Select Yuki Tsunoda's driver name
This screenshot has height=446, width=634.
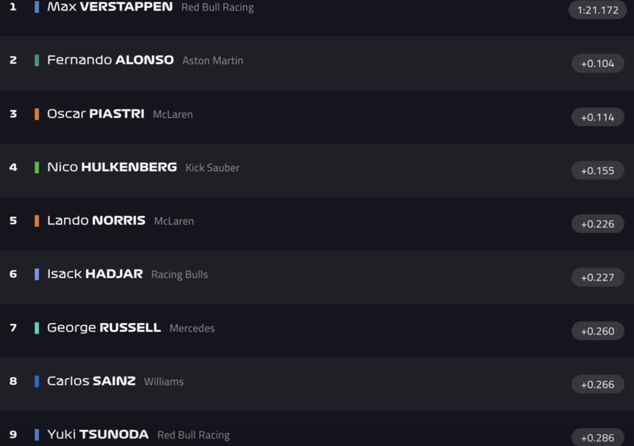[x=97, y=434]
